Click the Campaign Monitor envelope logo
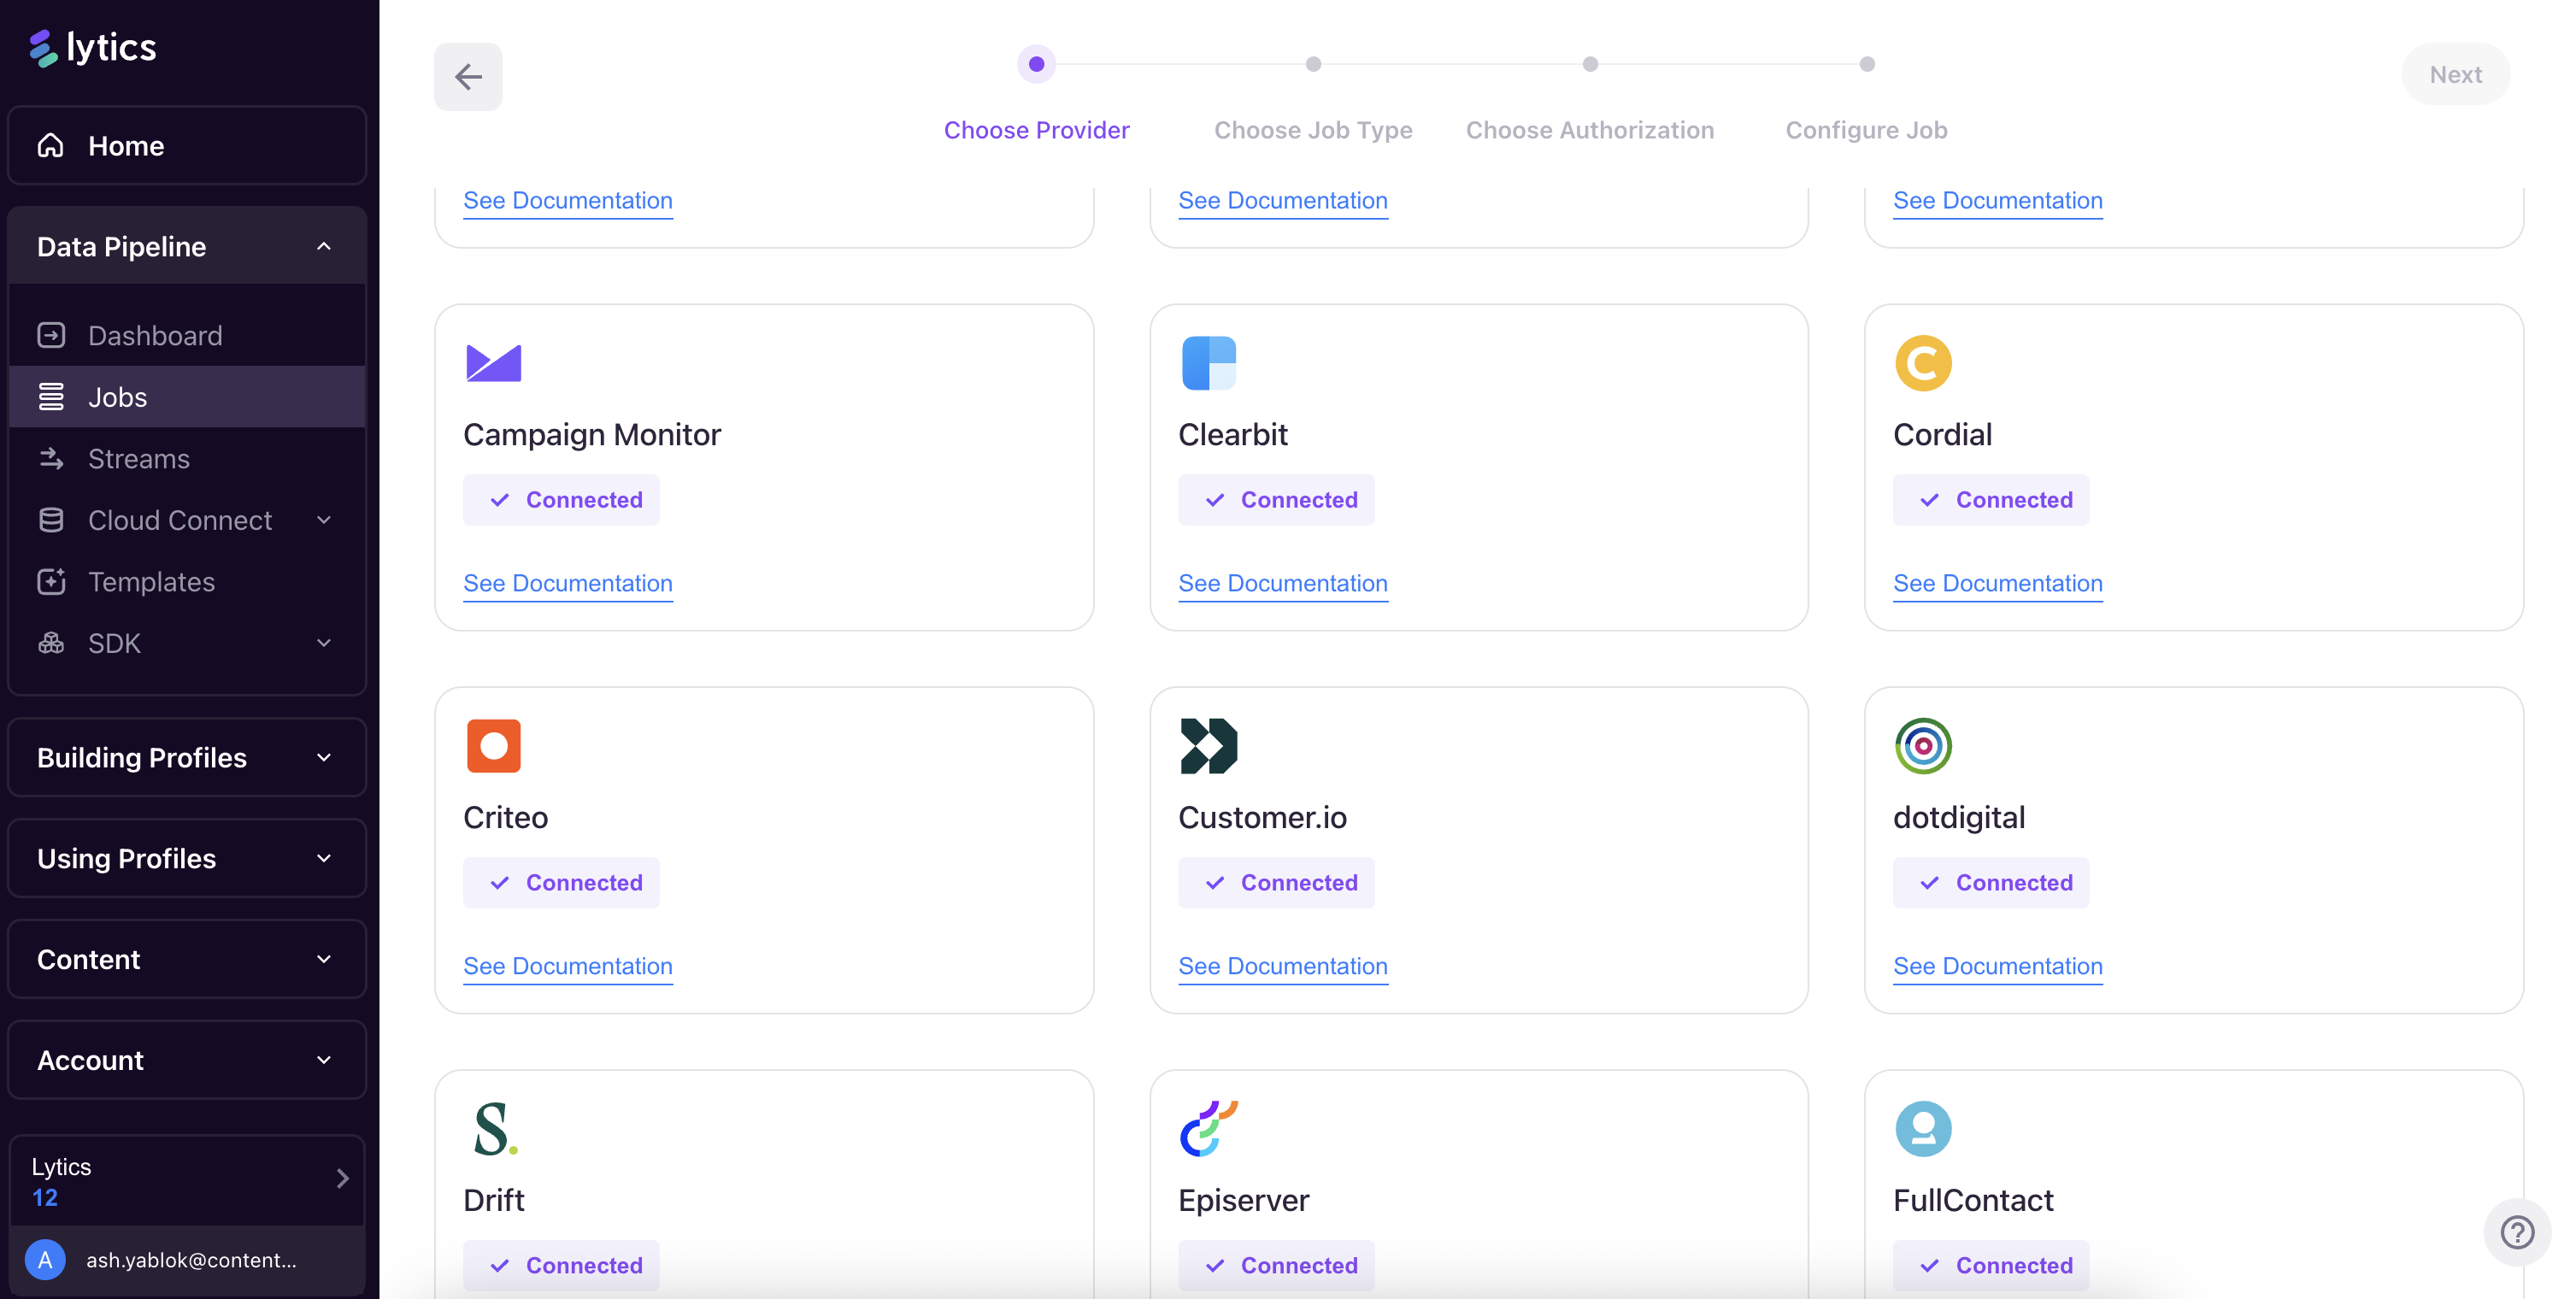Viewport: 2576px width, 1299px height. [493, 362]
